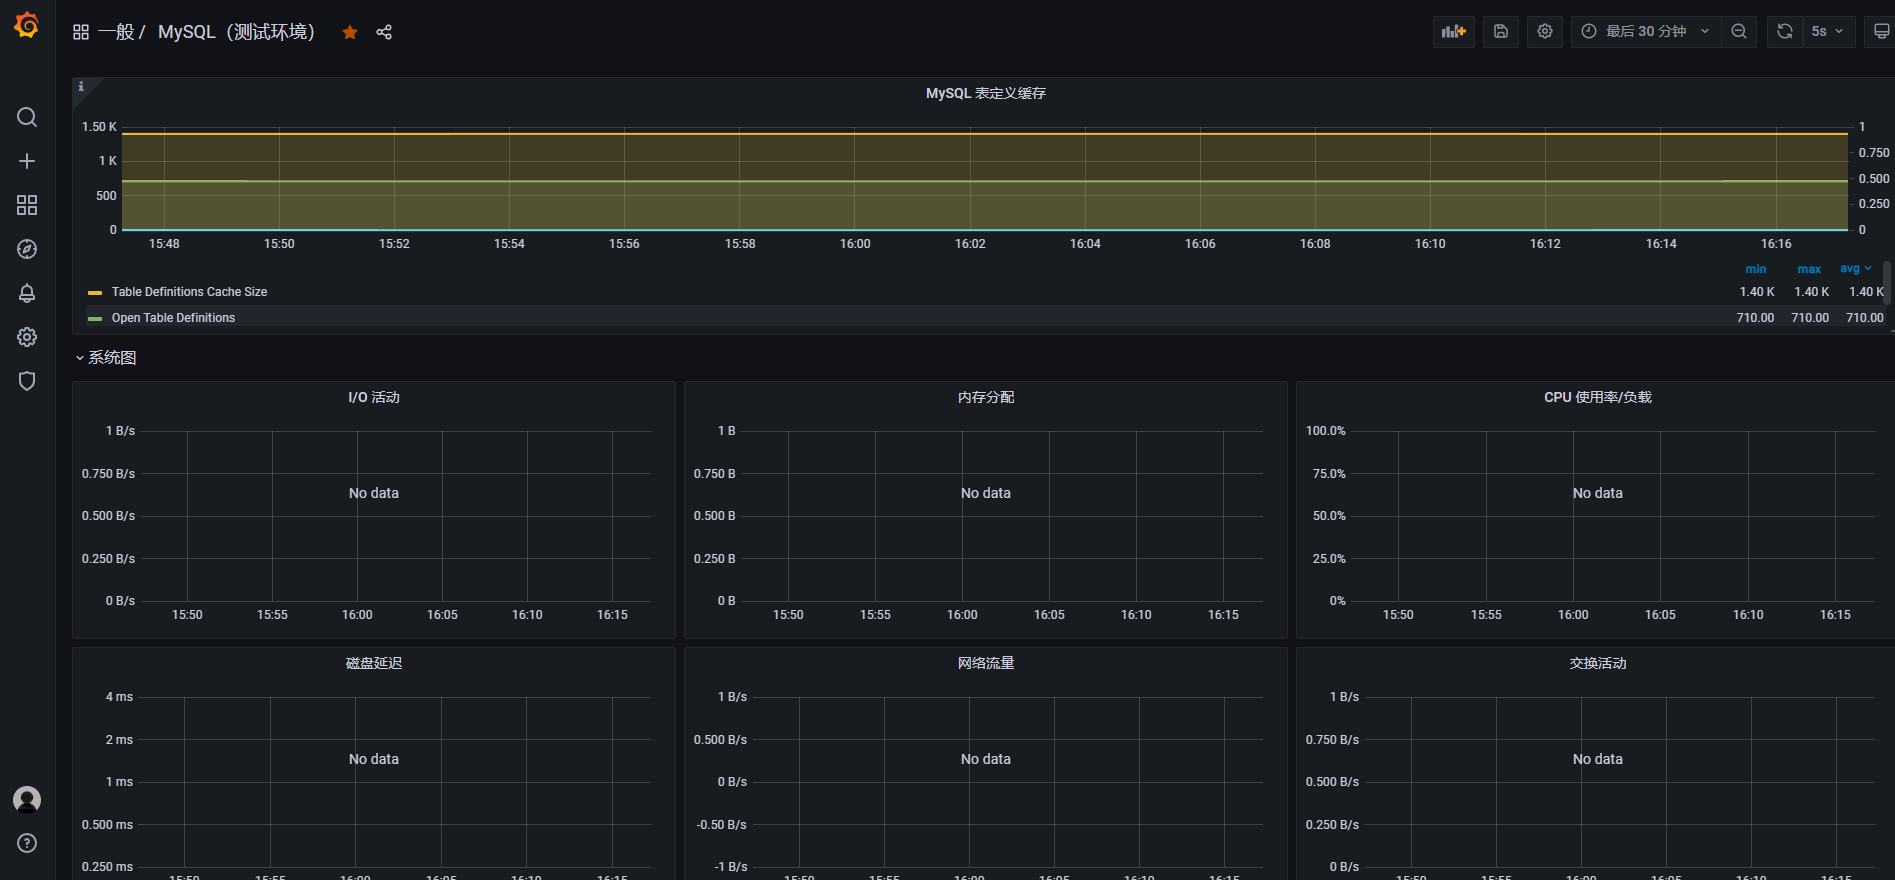Click the green Open Table Definitions swatch

(x=95, y=319)
